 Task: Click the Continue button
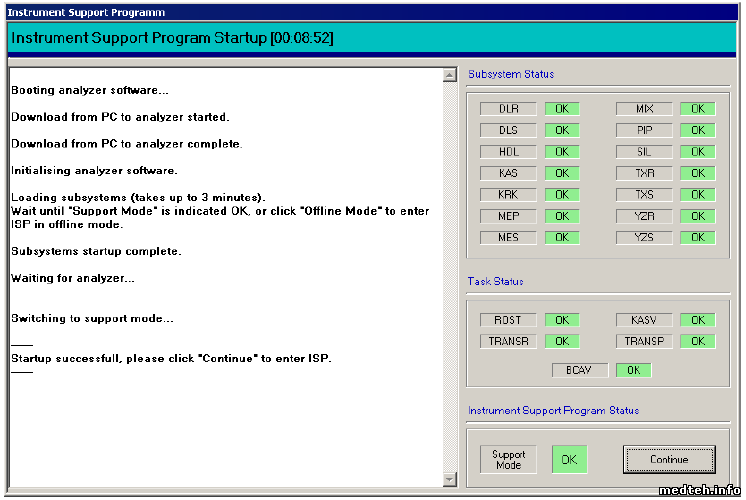669,460
